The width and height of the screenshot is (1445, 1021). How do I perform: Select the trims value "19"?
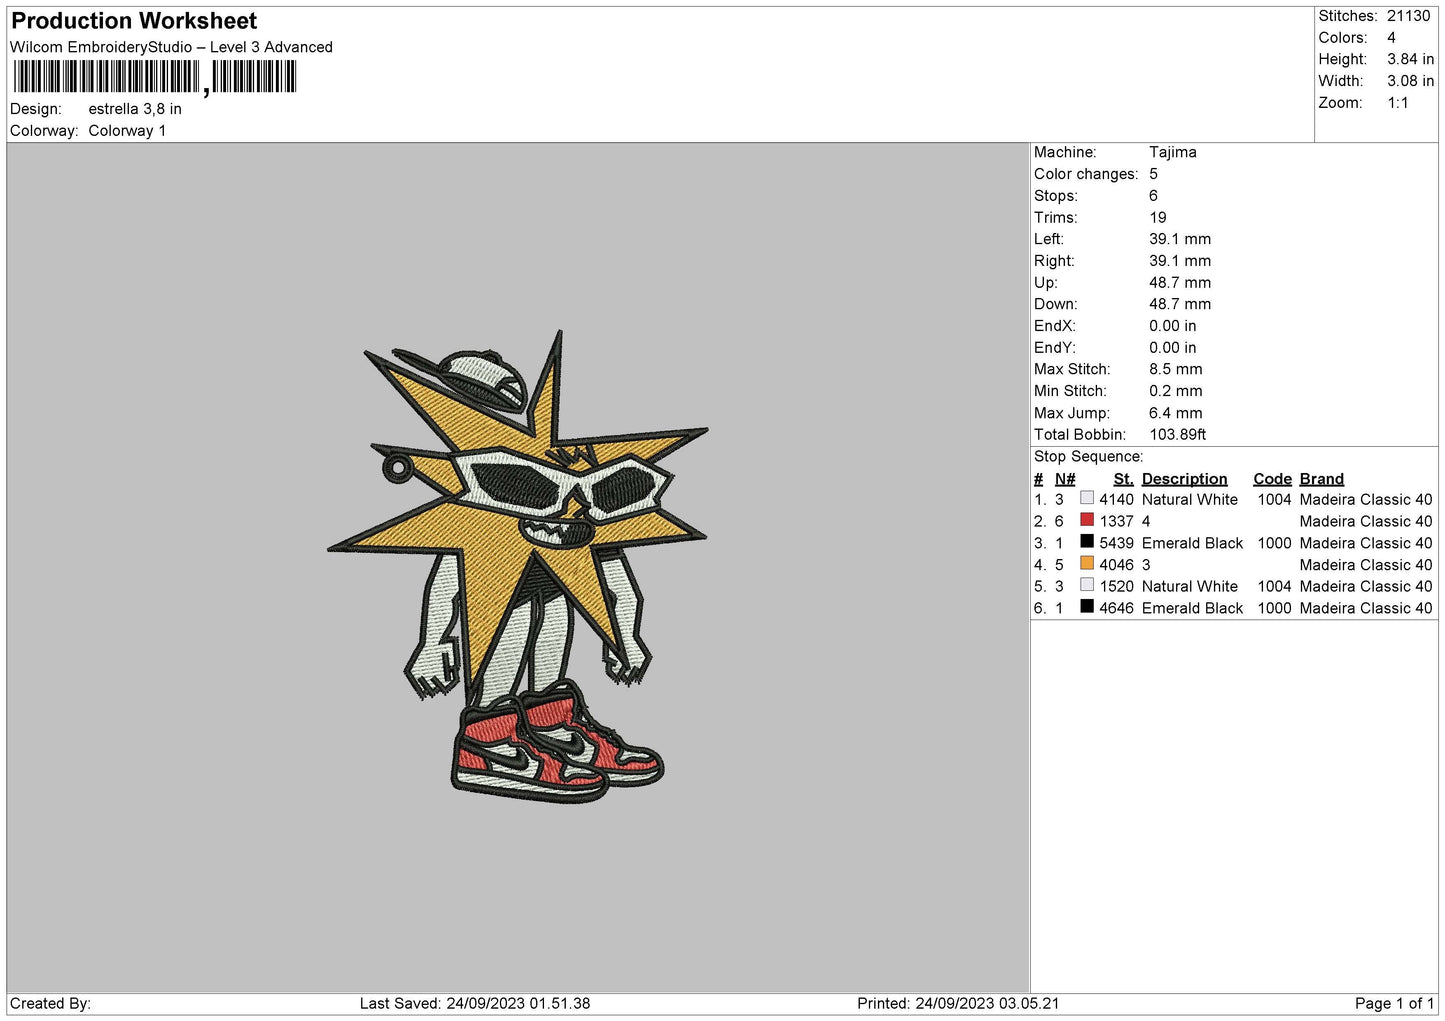[x=1158, y=218]
